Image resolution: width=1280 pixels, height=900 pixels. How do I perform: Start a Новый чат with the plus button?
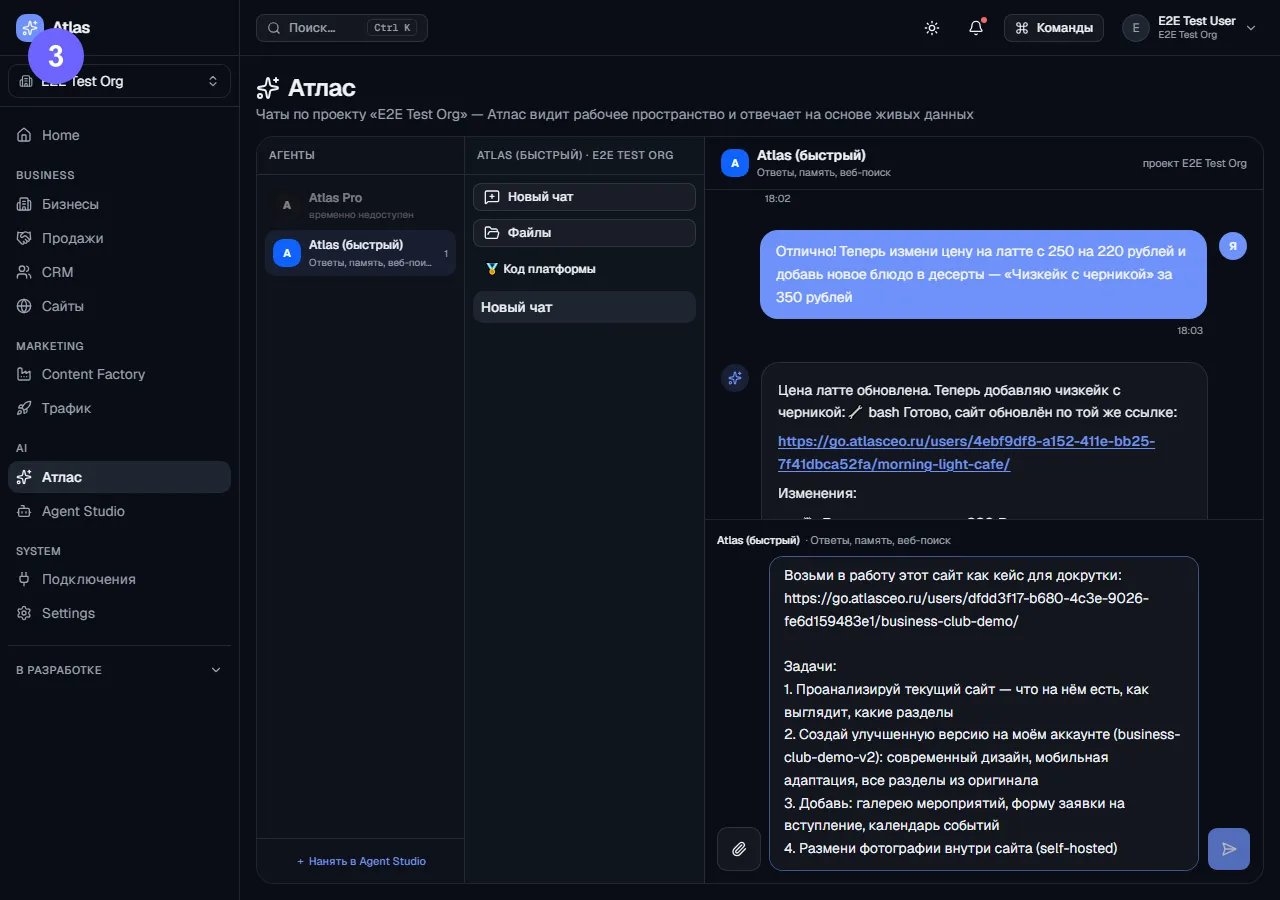click(x=584, y=197)
